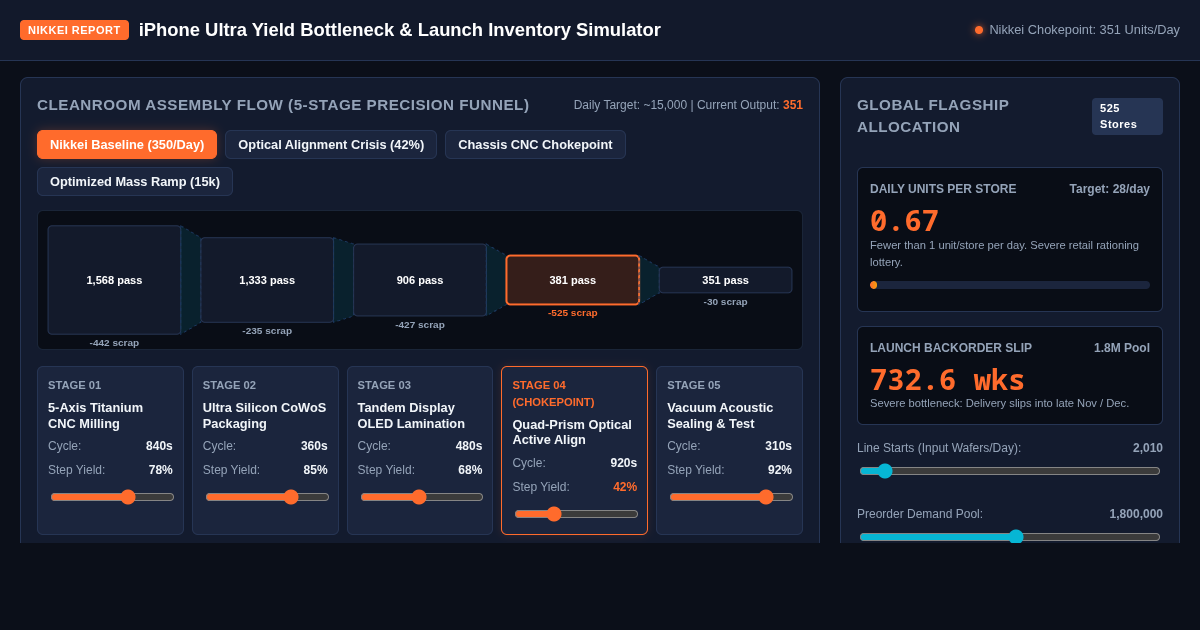The width and height of the screenshot is (1200, 630).
Task: Select the Nikkei Baseline (350/Day) scenario
Action: click(127, 144)
